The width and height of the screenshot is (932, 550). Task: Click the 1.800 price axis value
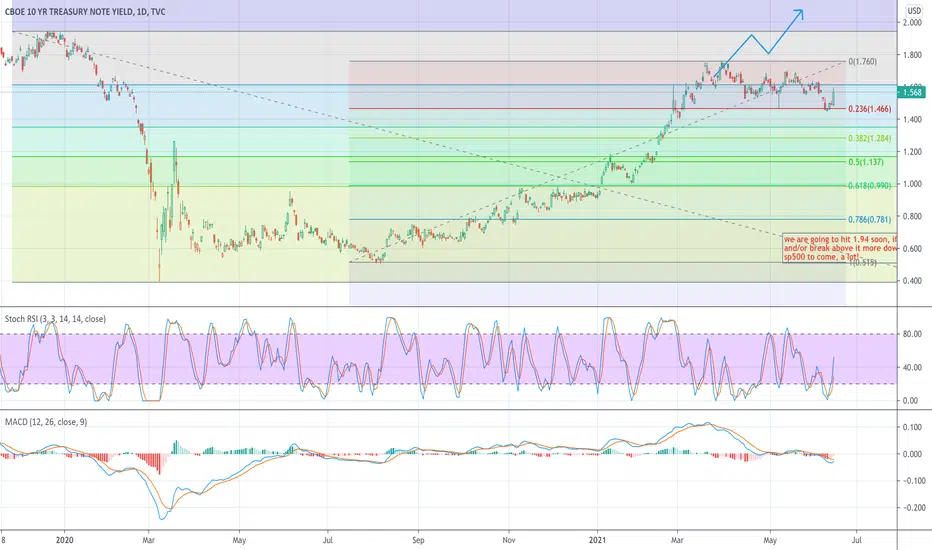click(912, 55)
